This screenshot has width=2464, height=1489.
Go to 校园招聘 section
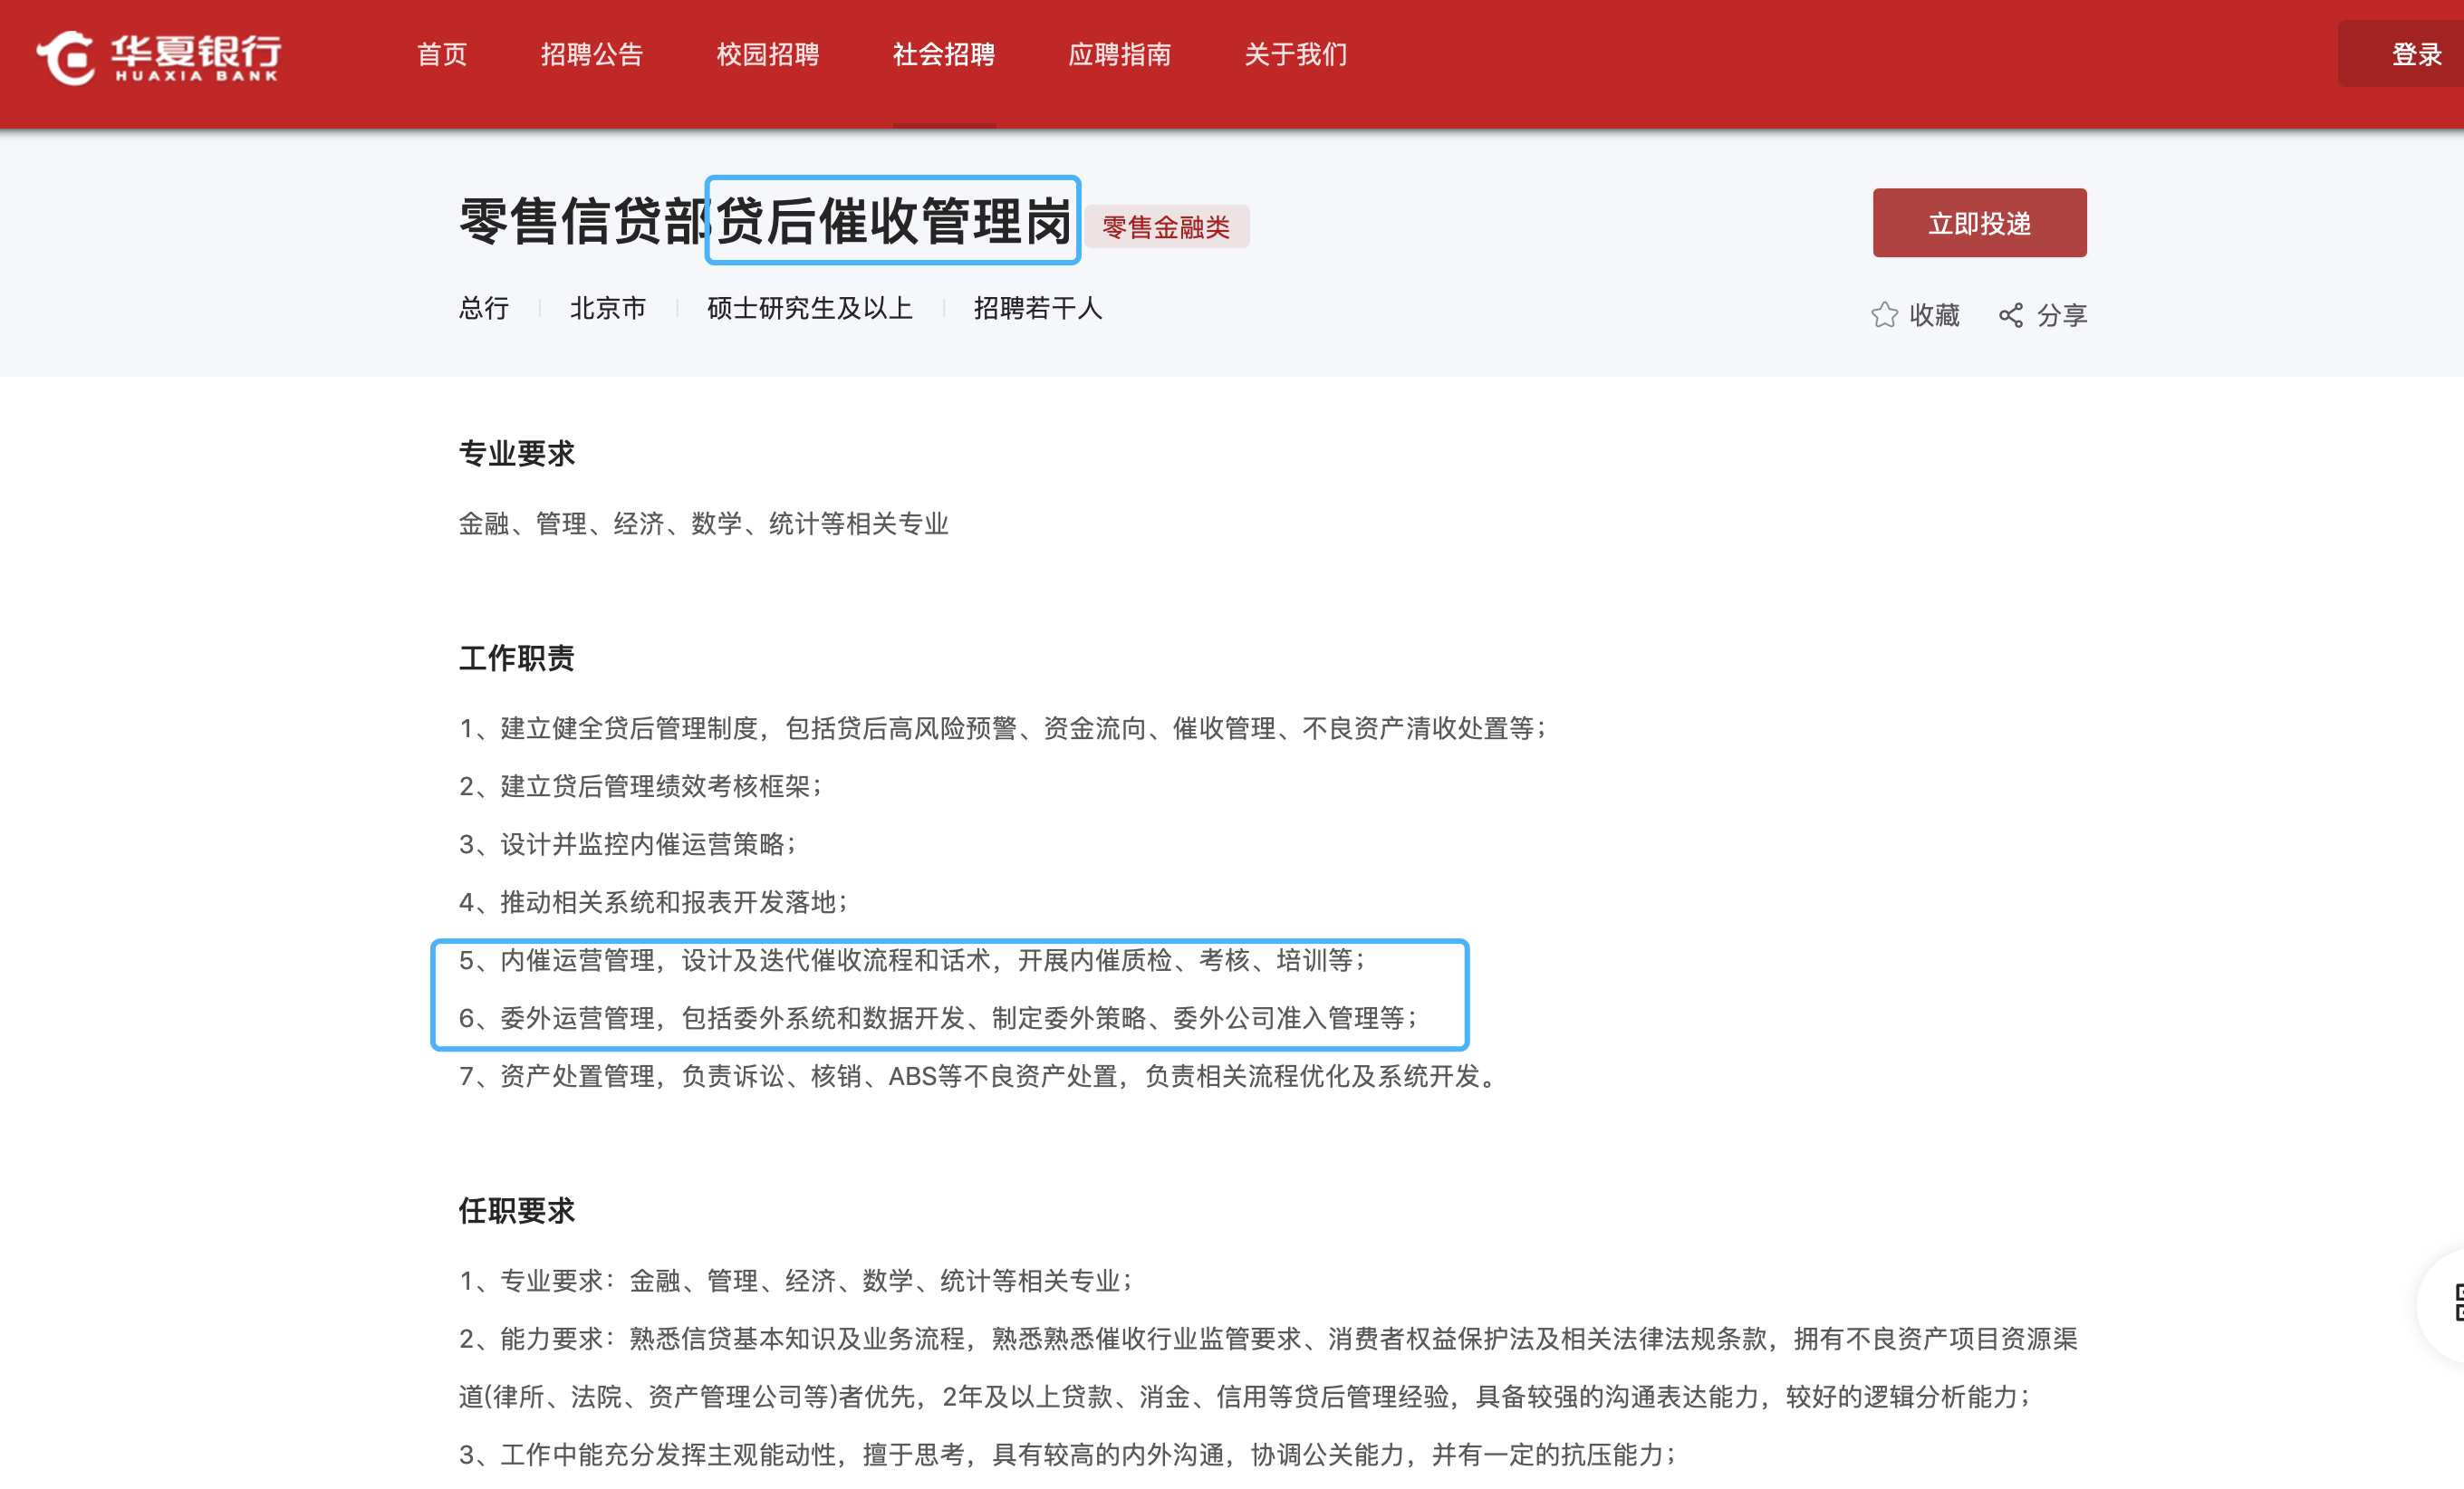click(767, 55)
